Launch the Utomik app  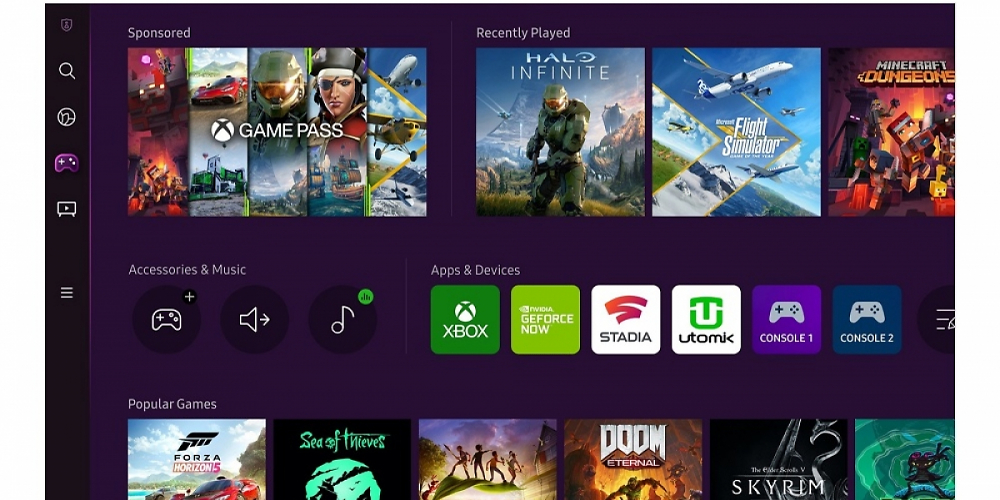(706, 320)
